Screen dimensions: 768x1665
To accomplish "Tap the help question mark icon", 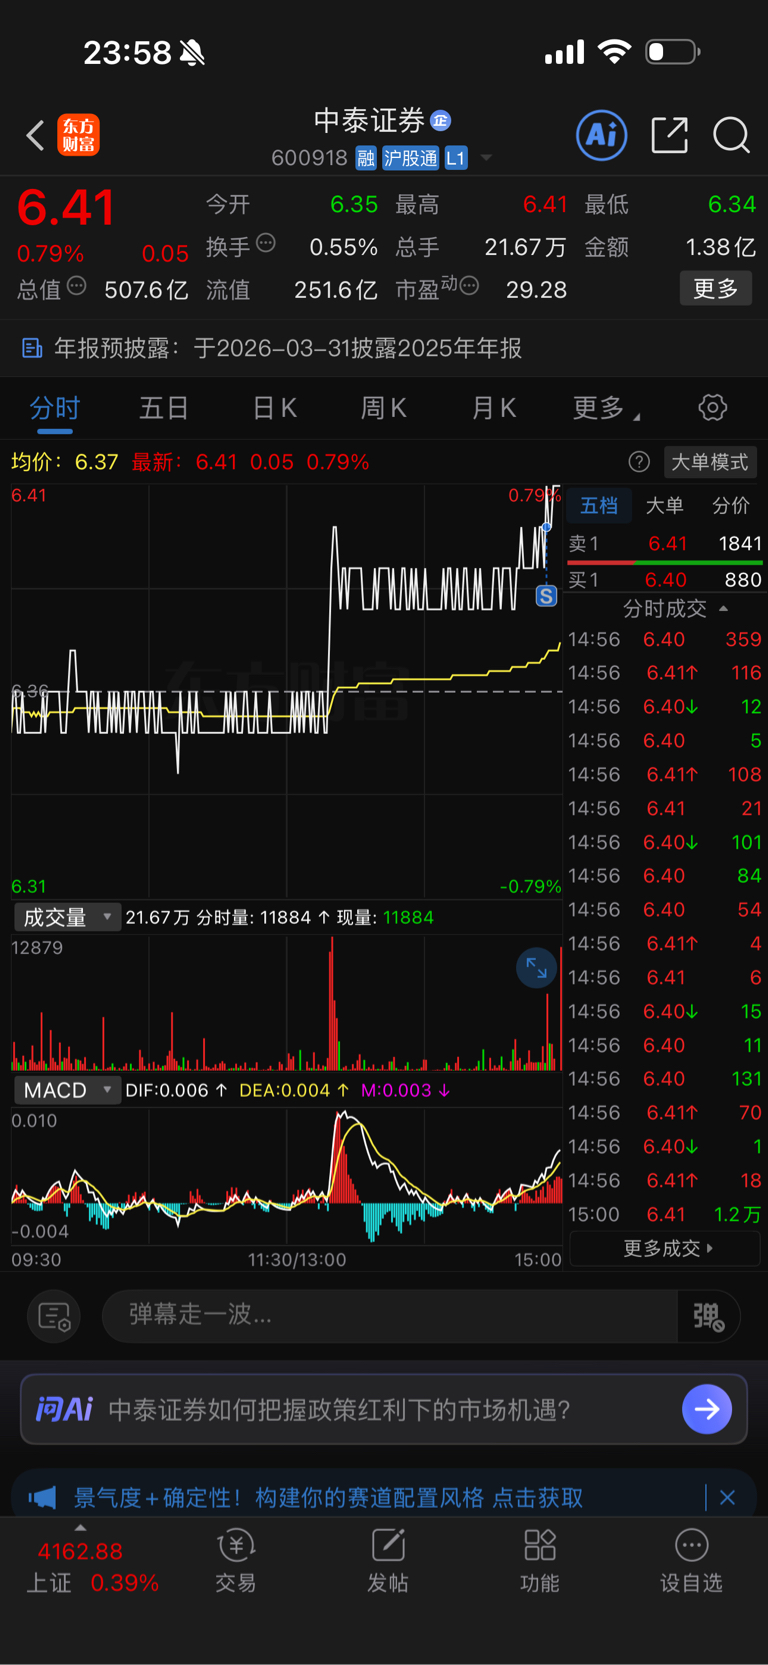I will (639, 462).
